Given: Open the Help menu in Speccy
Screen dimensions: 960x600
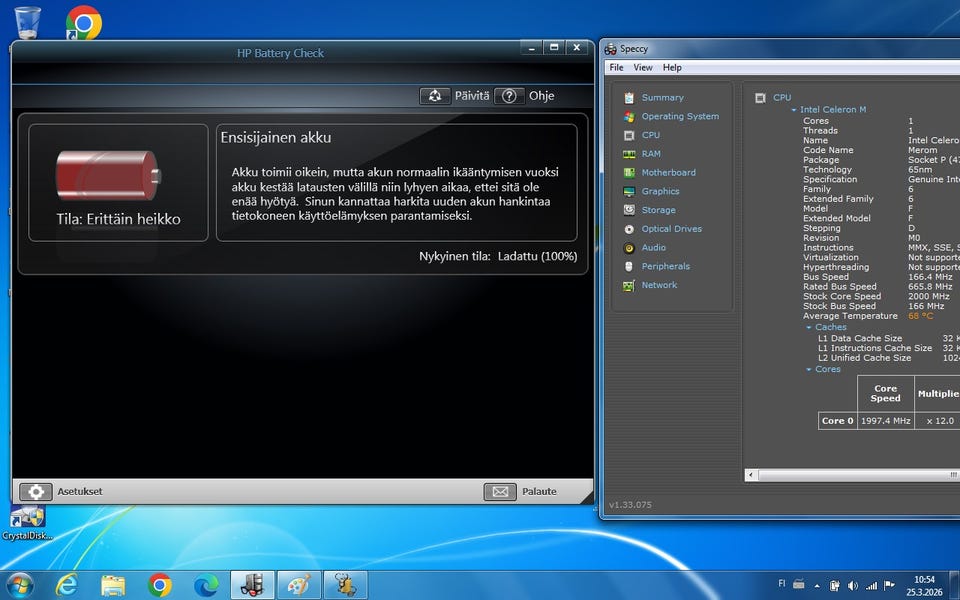Looking at the screenshot, I should click(x=672, y=68).
